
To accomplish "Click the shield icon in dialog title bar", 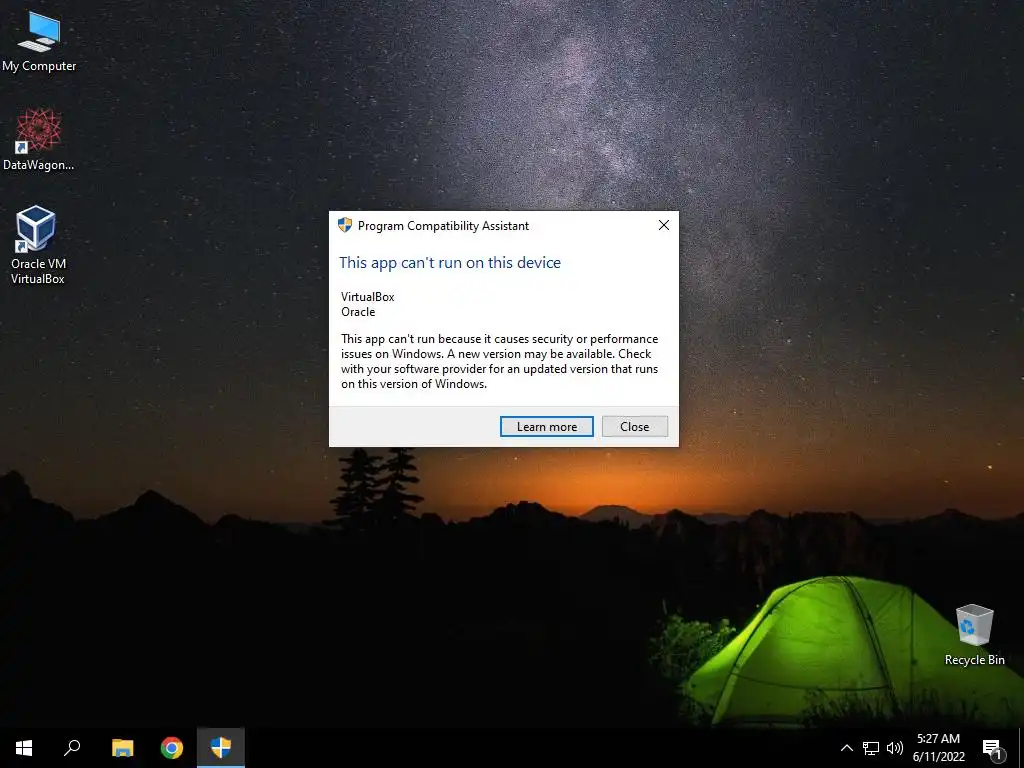I will 345,225.
